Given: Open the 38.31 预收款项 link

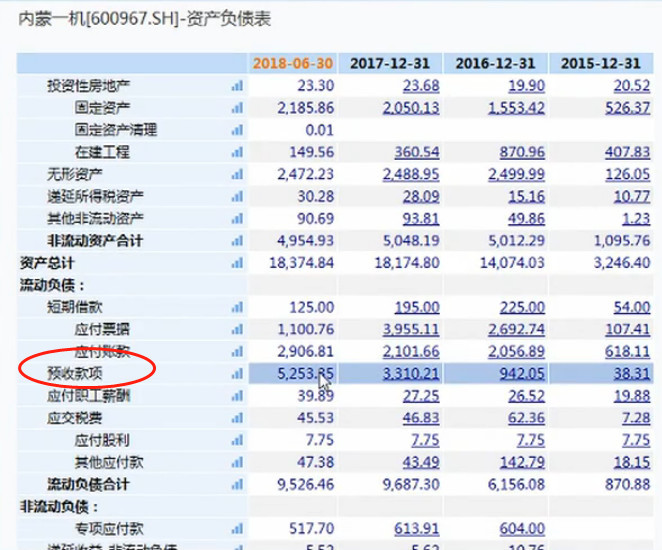Looking at the screenshot, I should pos(632,374).
